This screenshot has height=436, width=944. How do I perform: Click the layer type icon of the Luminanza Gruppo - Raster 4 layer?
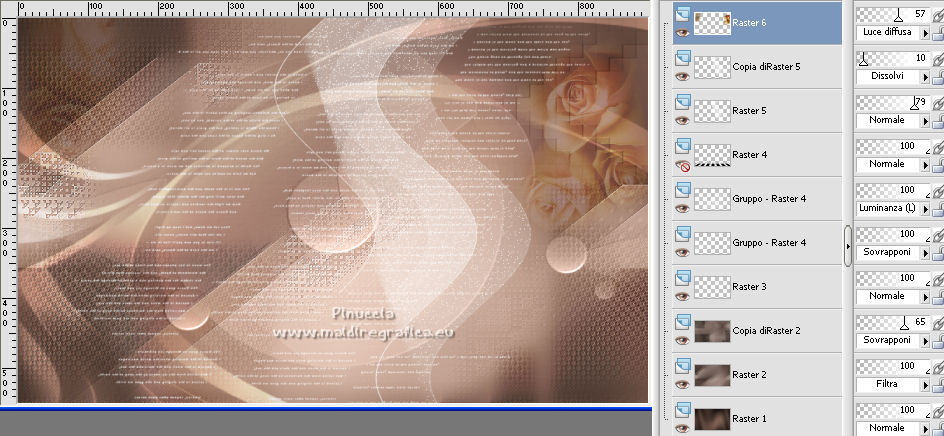(x=682, y=190)
